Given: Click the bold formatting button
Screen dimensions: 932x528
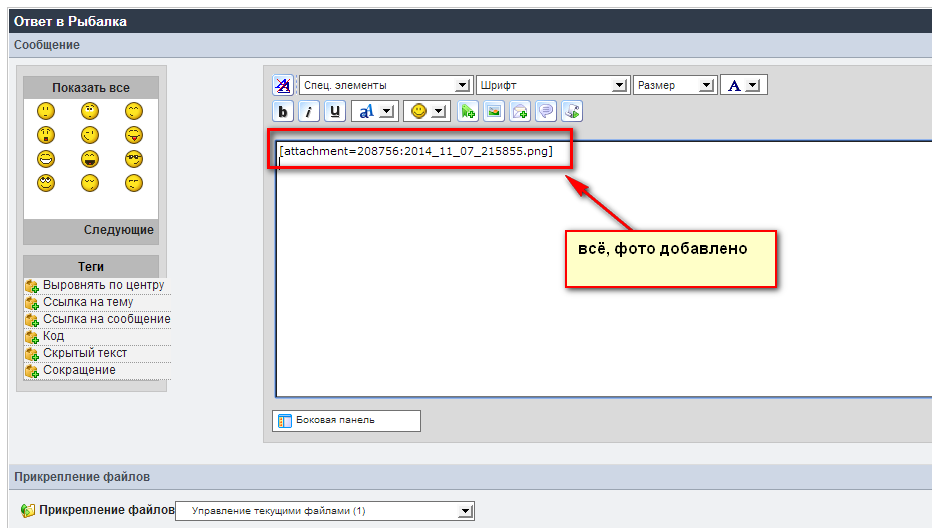Looking at the screenshot, I should pyautogui.click(x=284, y=112).
